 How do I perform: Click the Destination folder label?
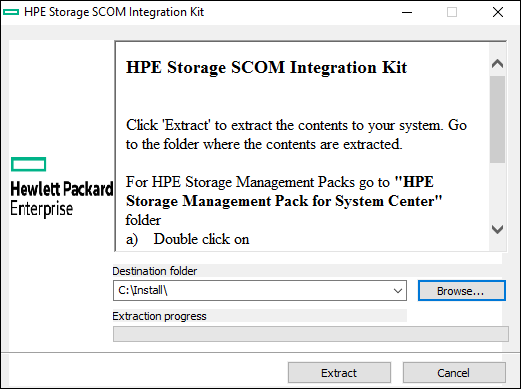[155, 271]
